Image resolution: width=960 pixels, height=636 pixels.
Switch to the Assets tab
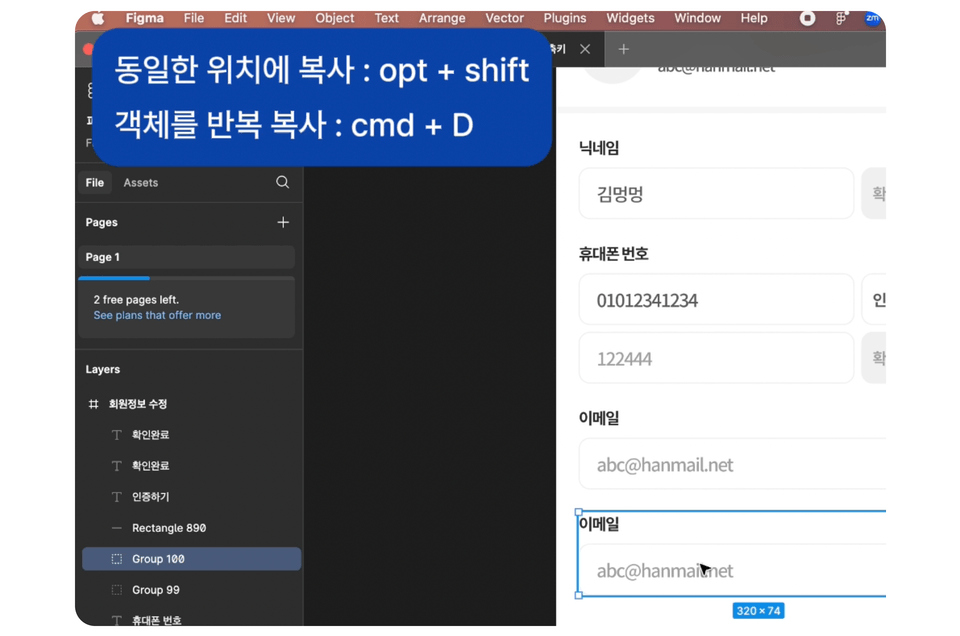[141, 182]
